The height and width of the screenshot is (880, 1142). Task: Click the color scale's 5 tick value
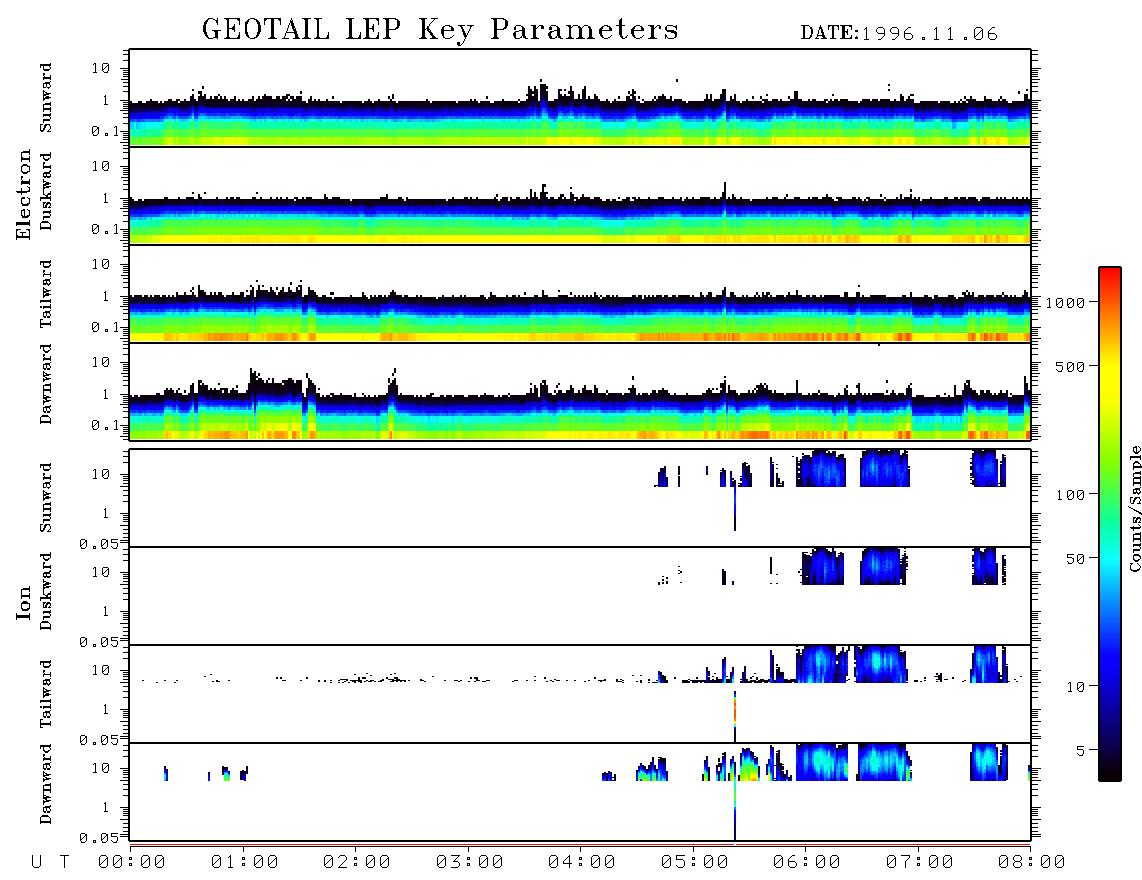coord(1081,751)
